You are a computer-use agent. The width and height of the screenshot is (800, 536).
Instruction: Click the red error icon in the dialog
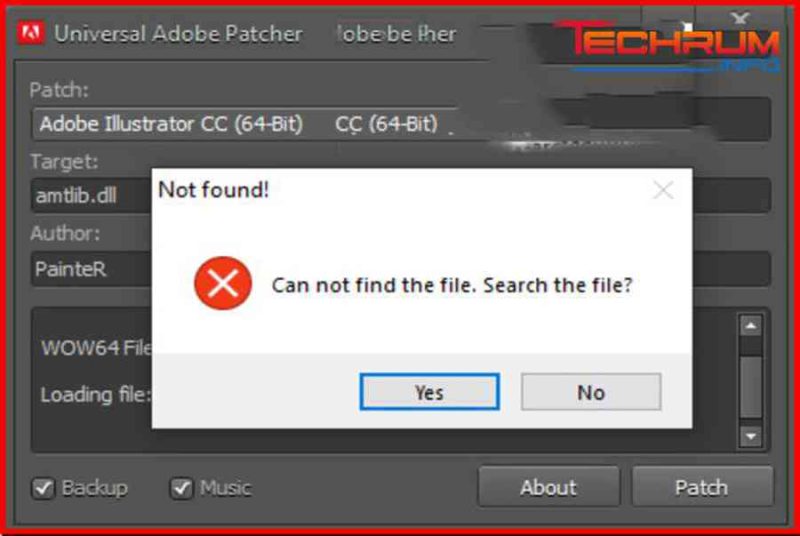click(x=223, y=284)
